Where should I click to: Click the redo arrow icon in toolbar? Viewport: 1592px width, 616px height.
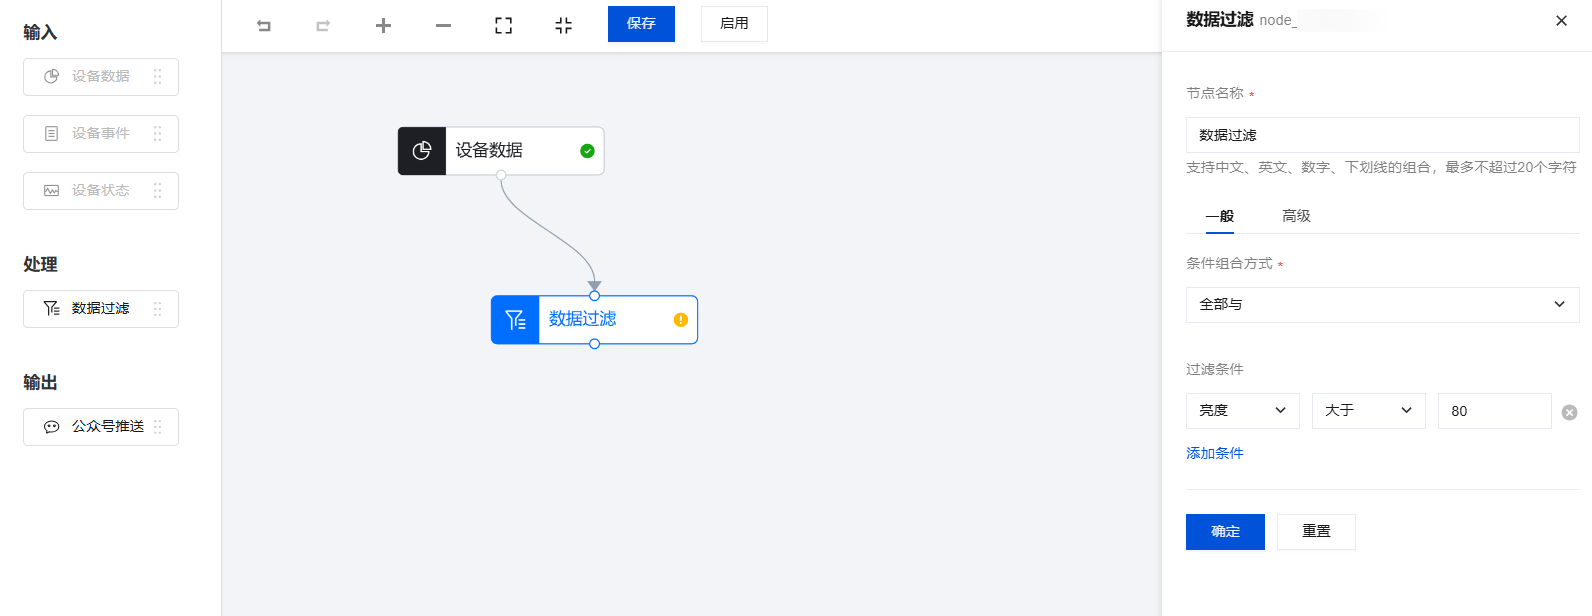(323, 26)
